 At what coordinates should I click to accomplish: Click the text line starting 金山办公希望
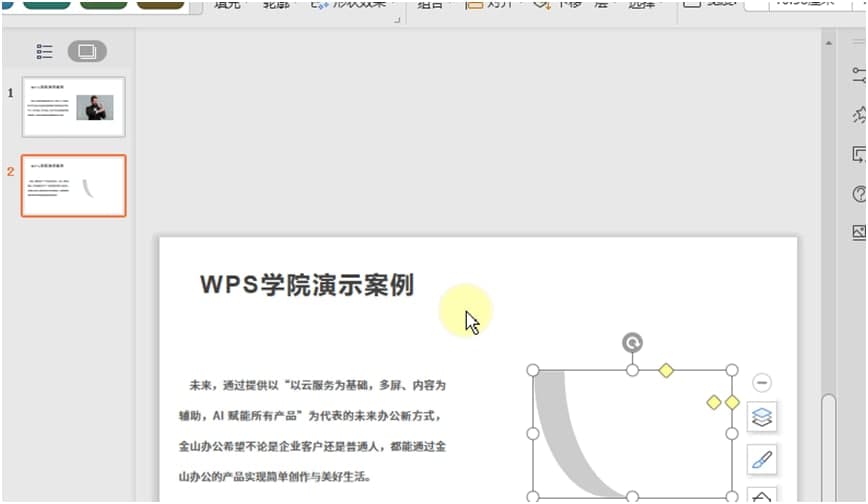tap(312, 446)
